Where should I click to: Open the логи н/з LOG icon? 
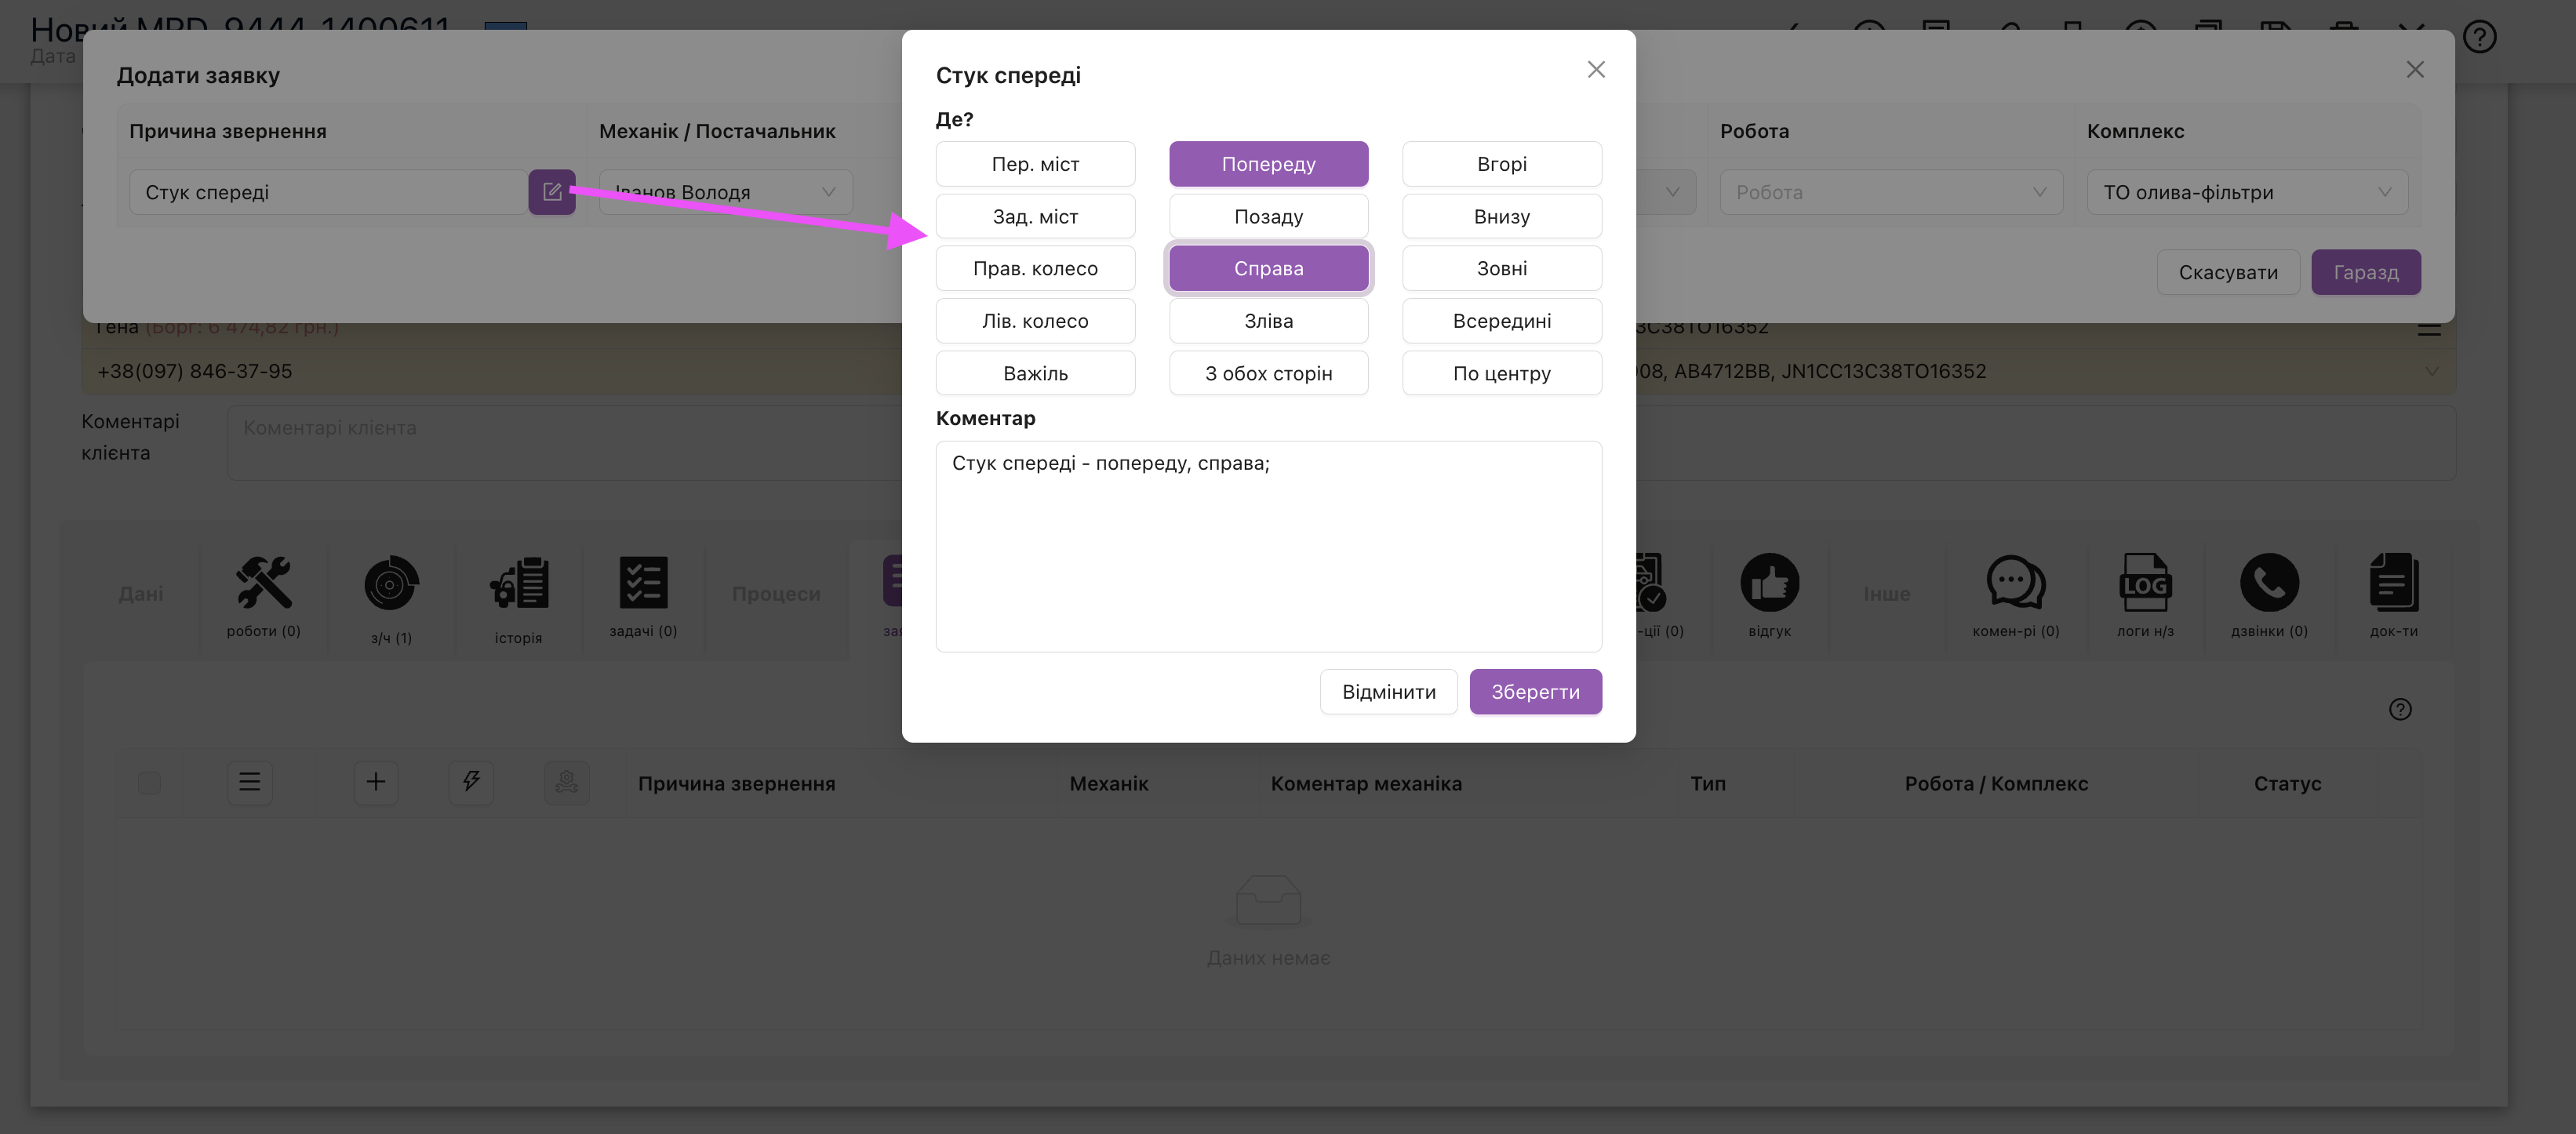pyautogui.click(x=2145, y=583)
